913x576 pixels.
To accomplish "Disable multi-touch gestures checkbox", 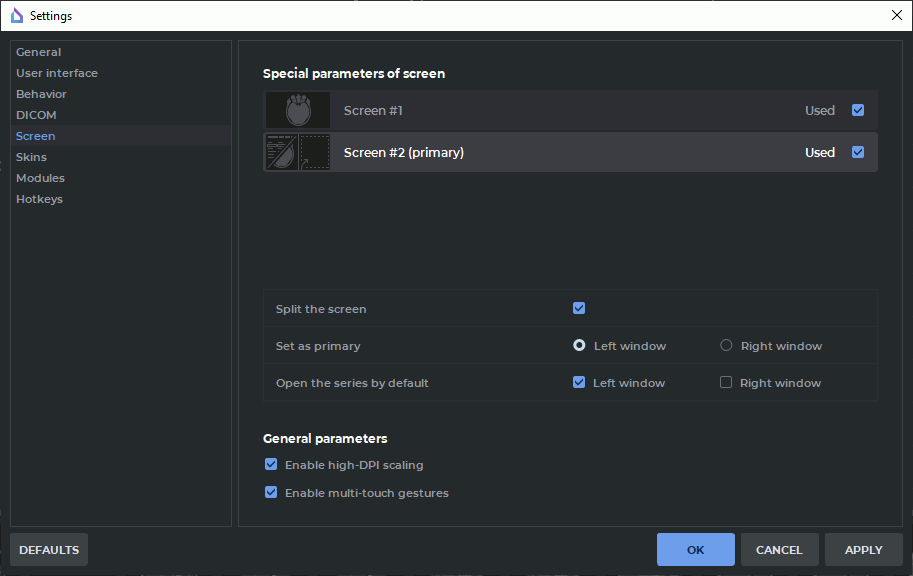I will tap(271, 492).
